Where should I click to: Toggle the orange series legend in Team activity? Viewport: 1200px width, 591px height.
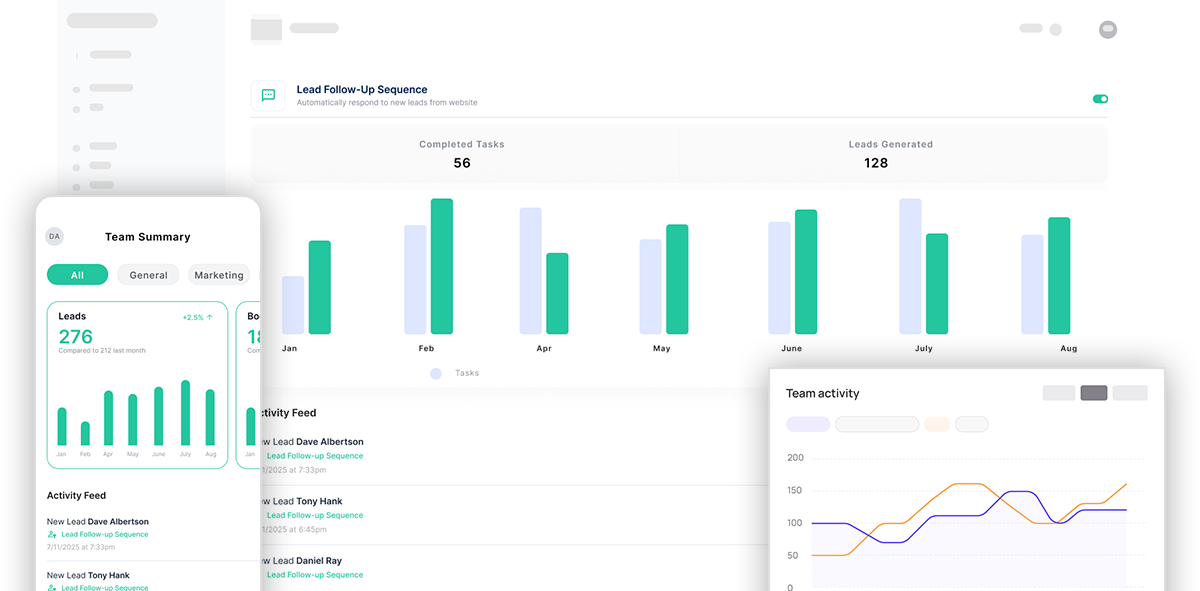pyautogui.click(x=936, y=424)
